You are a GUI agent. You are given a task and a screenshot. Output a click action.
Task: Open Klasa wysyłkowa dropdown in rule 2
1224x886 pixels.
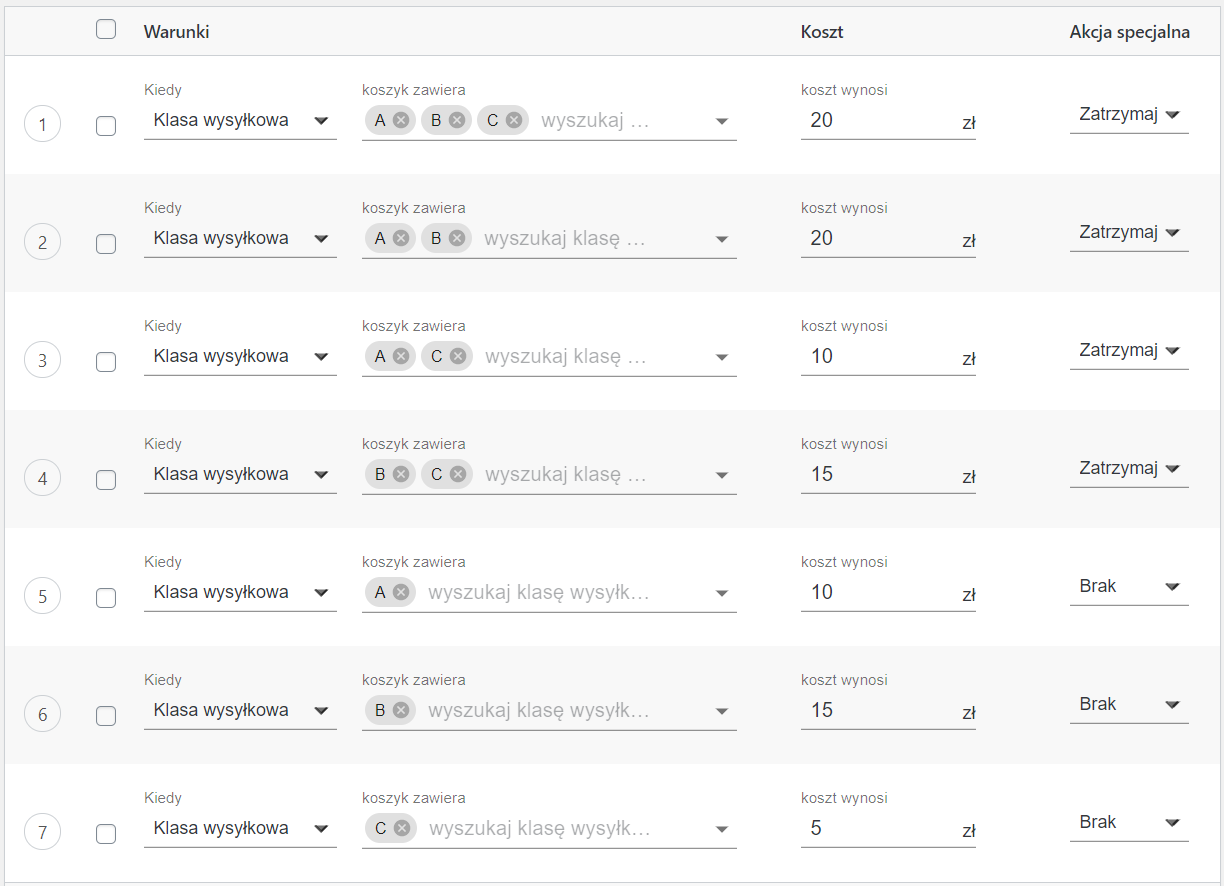pos(240,238)
